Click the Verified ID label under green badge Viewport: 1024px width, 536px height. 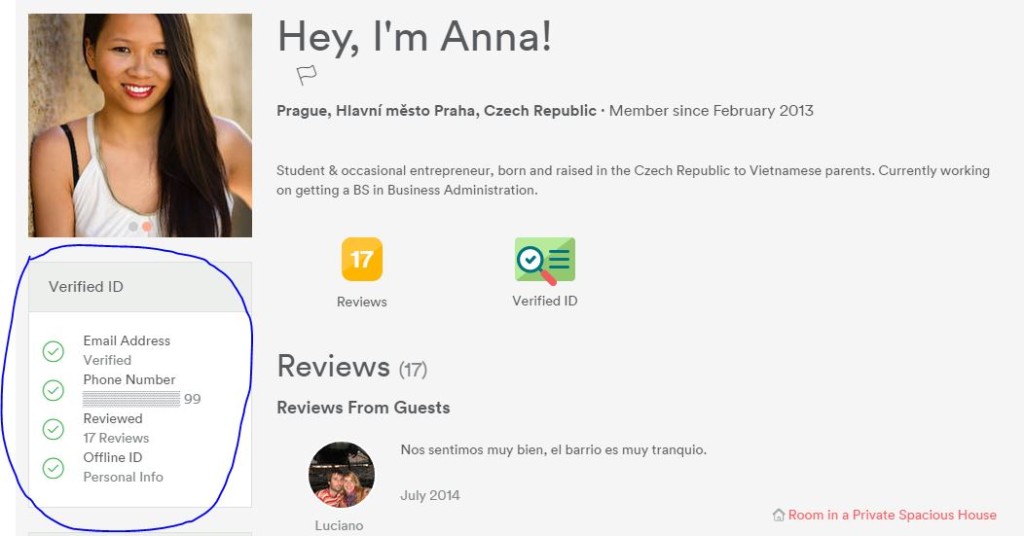pyautogui.click(x=545, y=301)
